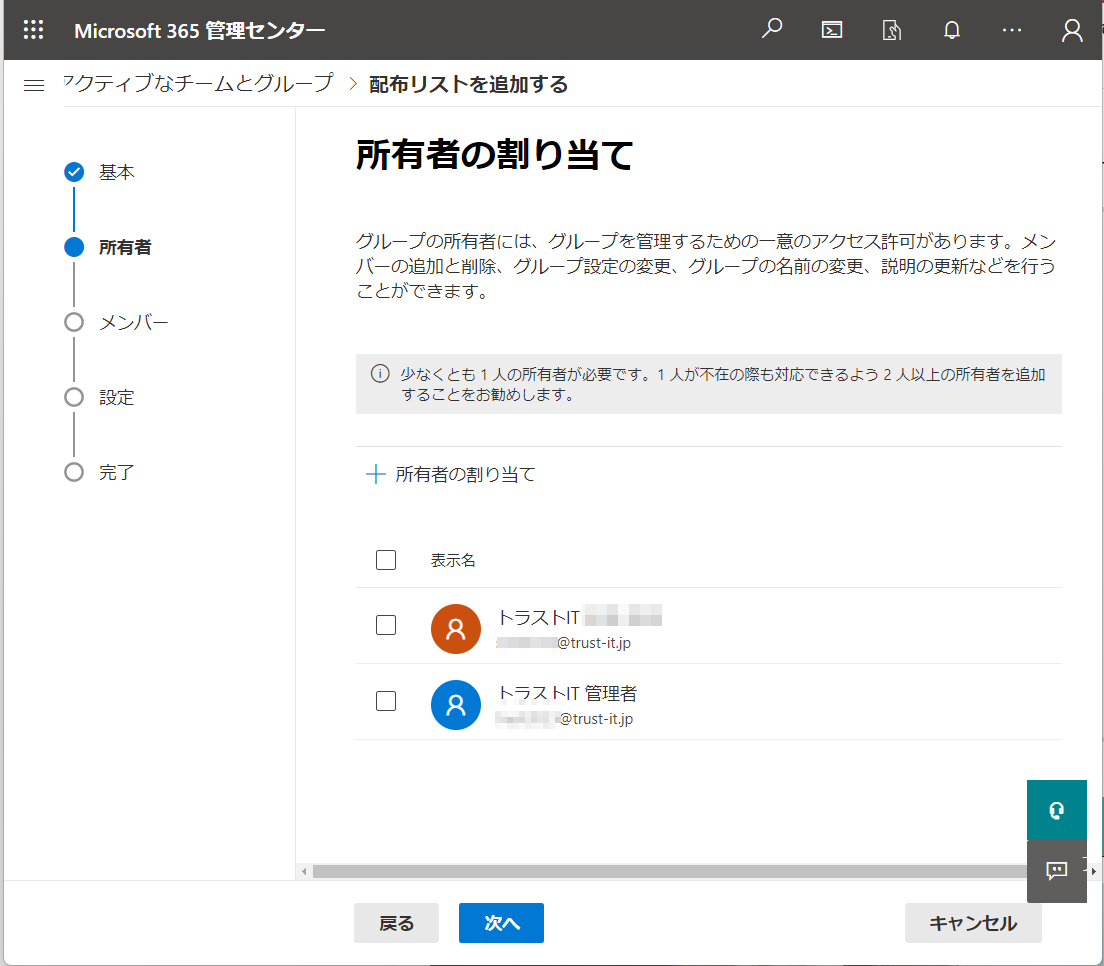Open the app launcher grid icon
This screenshot has height=966, width=1104.
[33, 30]
